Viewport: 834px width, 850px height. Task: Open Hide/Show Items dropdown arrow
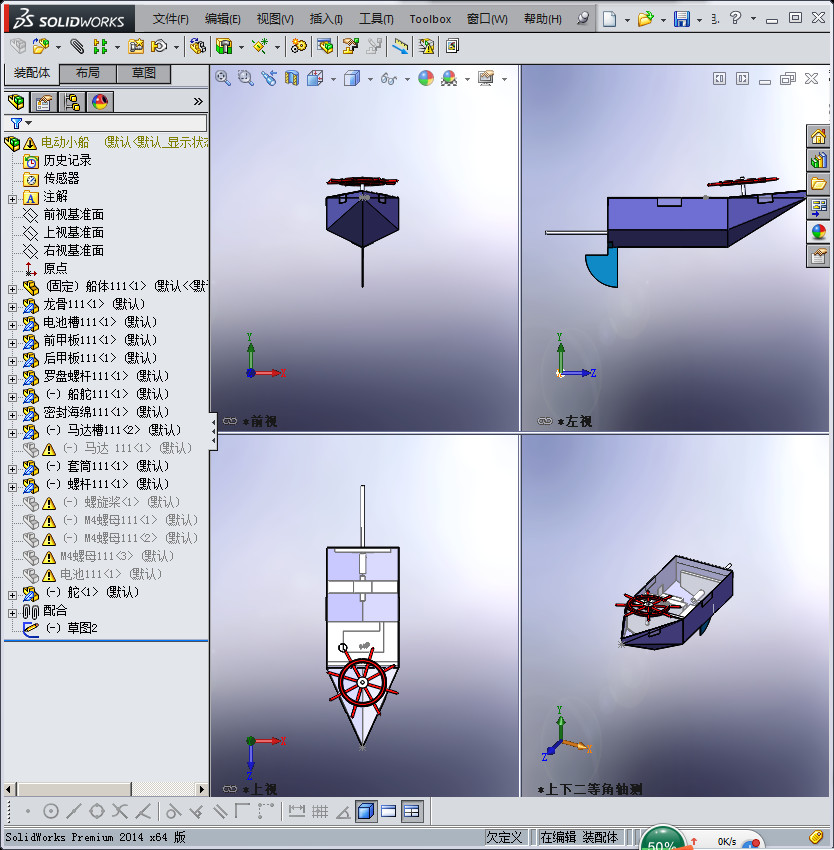click(407, 80)
